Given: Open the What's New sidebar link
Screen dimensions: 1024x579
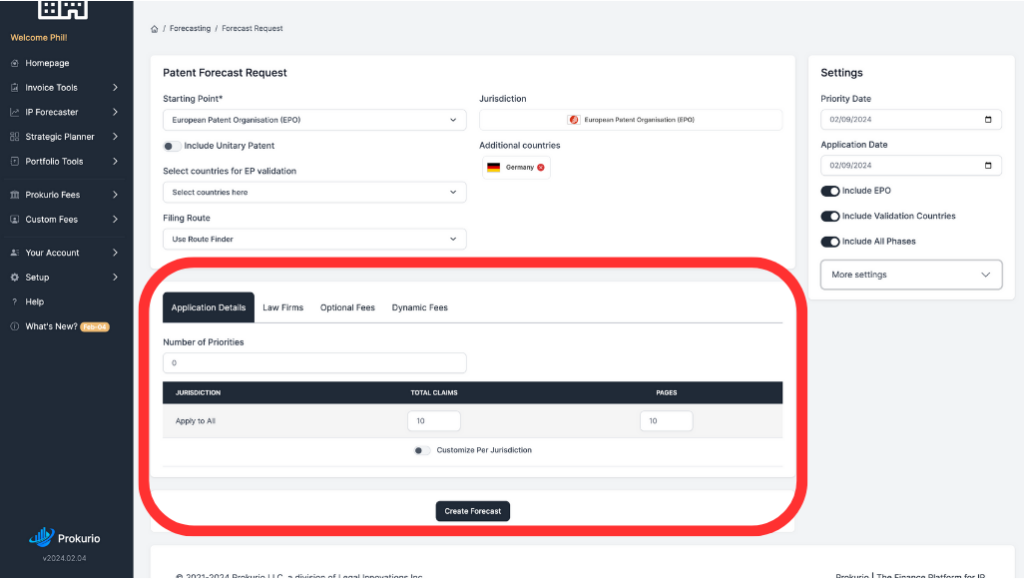Looking at the screenshot, I should (52, 326).
